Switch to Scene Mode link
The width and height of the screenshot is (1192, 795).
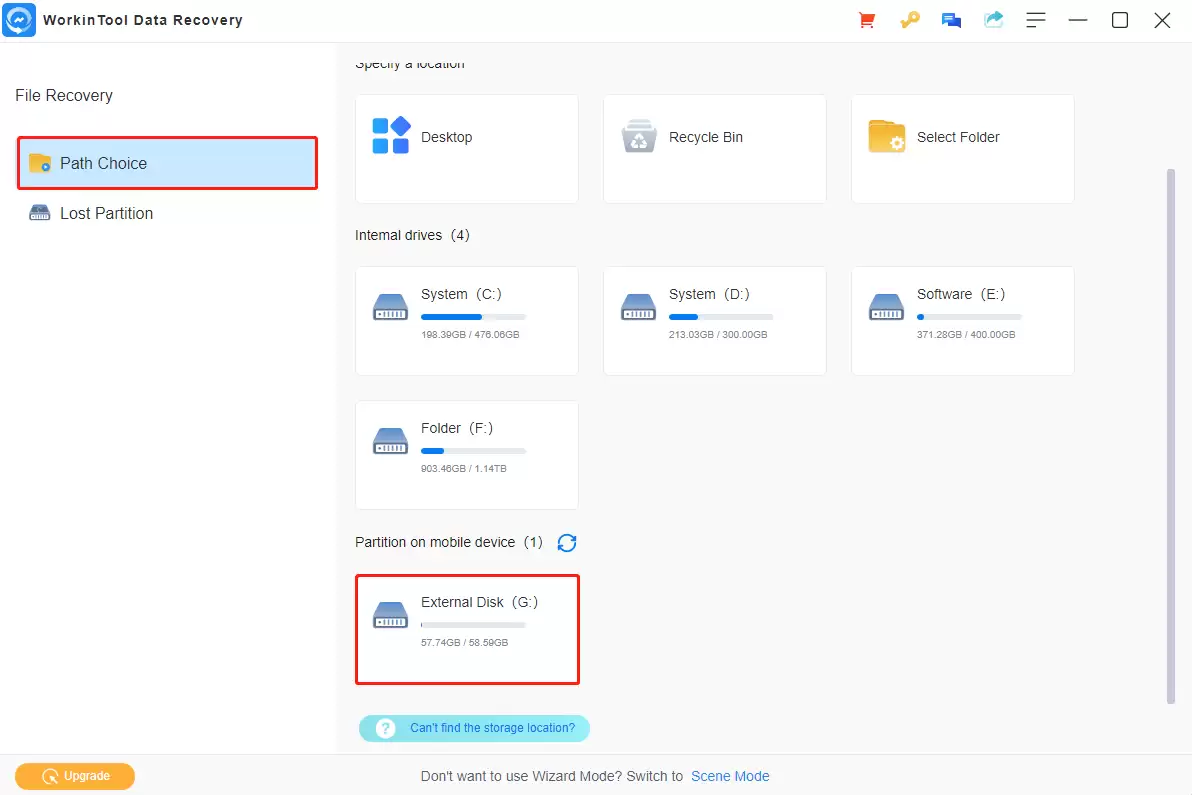[x=730, y=776]
